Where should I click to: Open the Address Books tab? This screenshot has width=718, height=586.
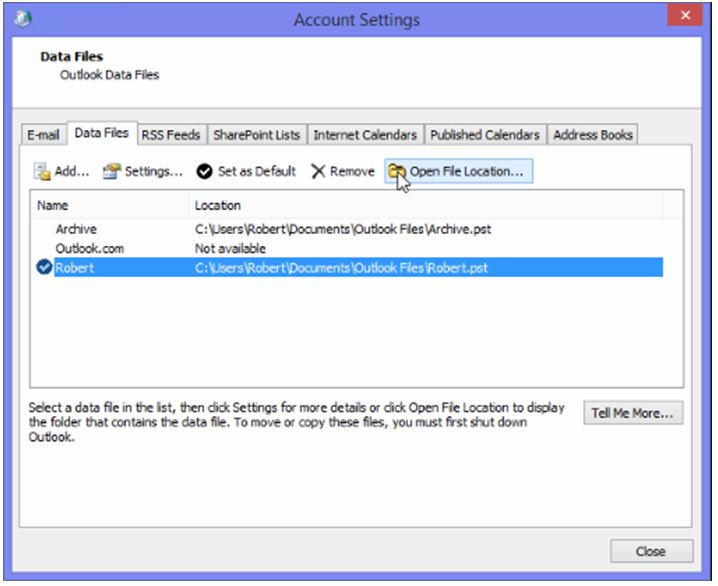[593, 135]
